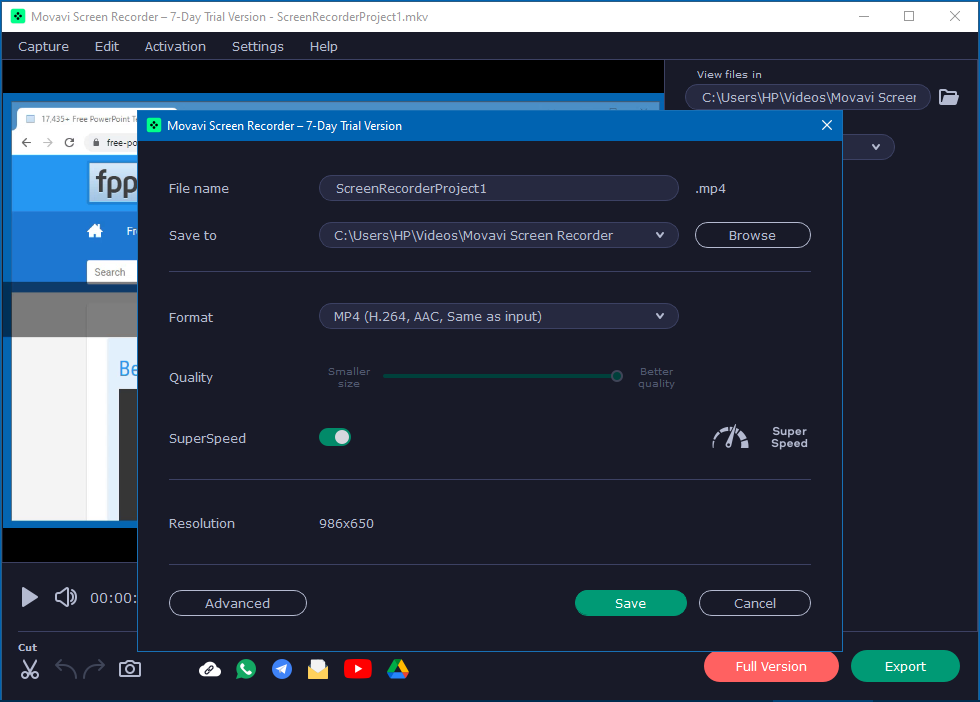The width and height of the screenshot is (980, 702).
Task: Open Advanced export settings
Action: click(238, 603)
